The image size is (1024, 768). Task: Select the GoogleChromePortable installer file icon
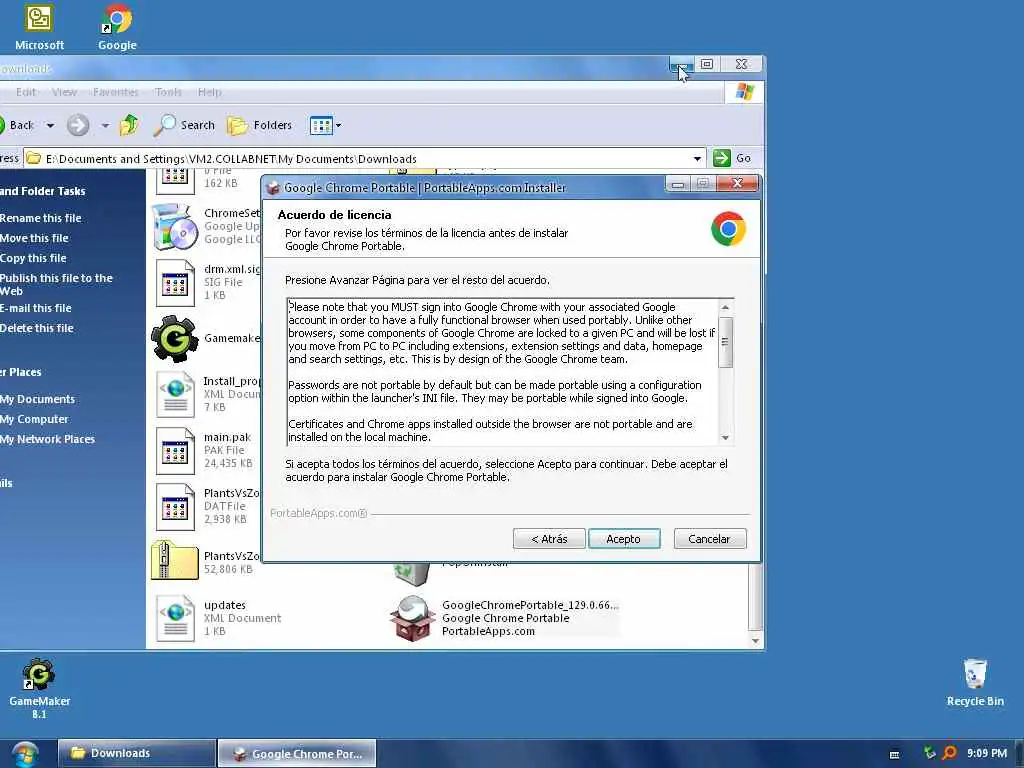click(413, 618)
